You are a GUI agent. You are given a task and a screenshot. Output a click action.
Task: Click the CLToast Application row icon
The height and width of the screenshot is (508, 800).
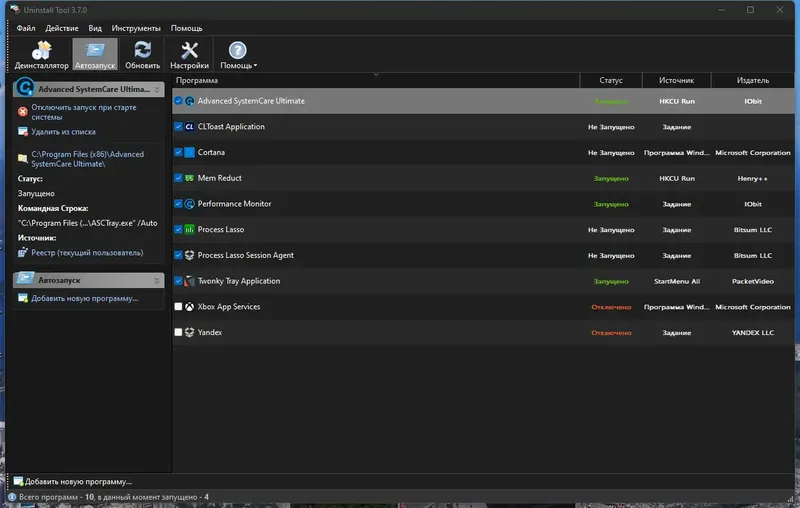189,126
